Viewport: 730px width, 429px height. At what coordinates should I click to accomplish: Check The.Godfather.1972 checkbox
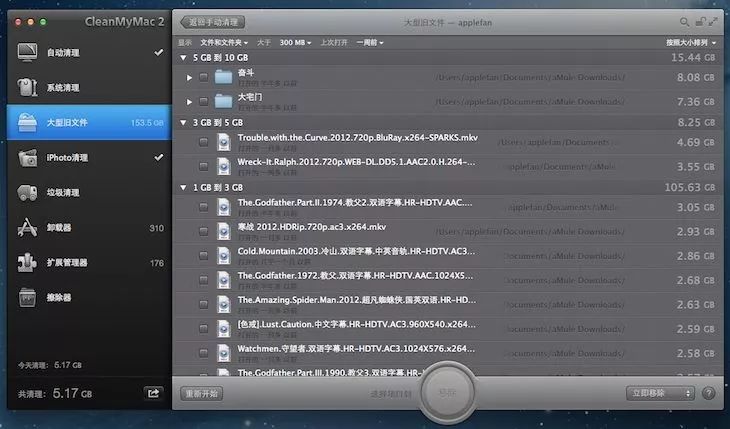click(203, 280)
